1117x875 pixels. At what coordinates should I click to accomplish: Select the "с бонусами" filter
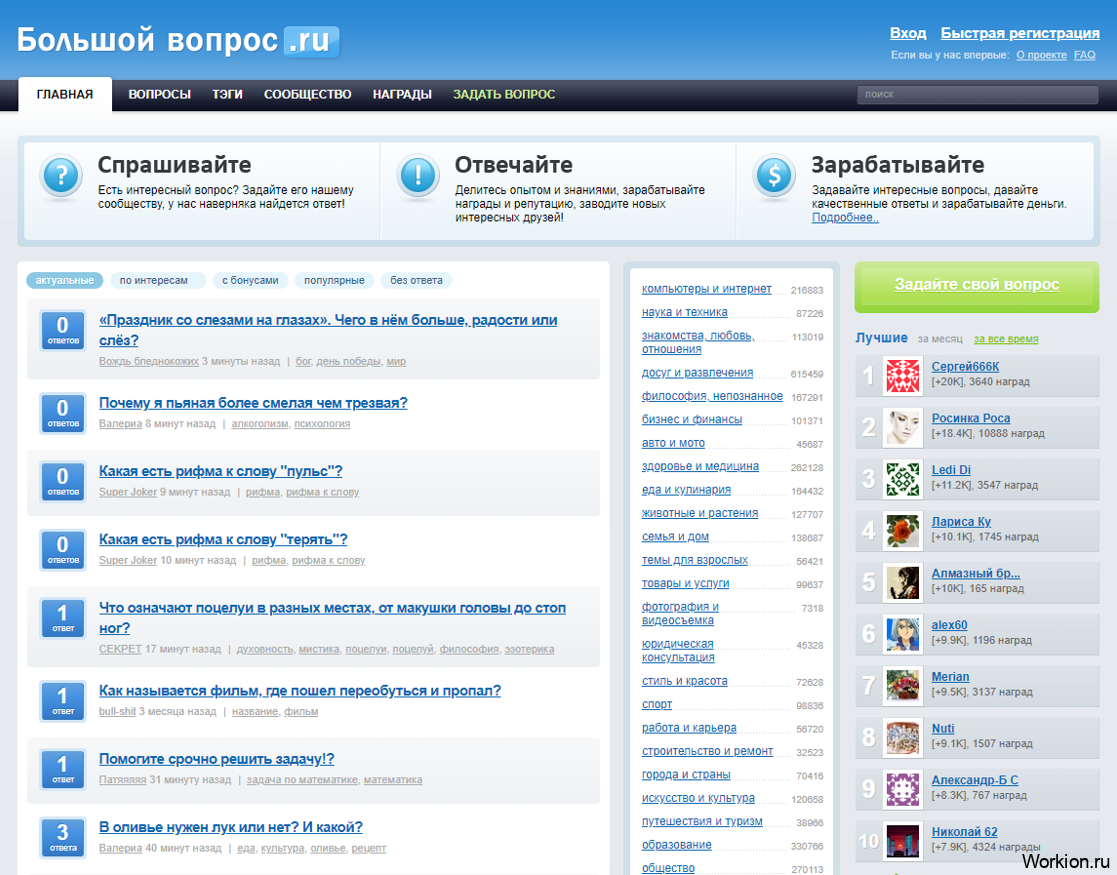click(x=250, y=281)
